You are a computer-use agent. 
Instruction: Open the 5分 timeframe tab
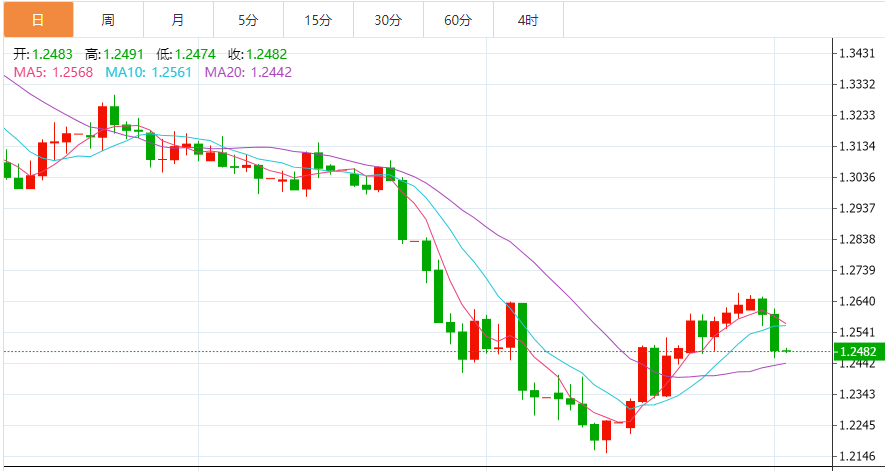[248, 20]
